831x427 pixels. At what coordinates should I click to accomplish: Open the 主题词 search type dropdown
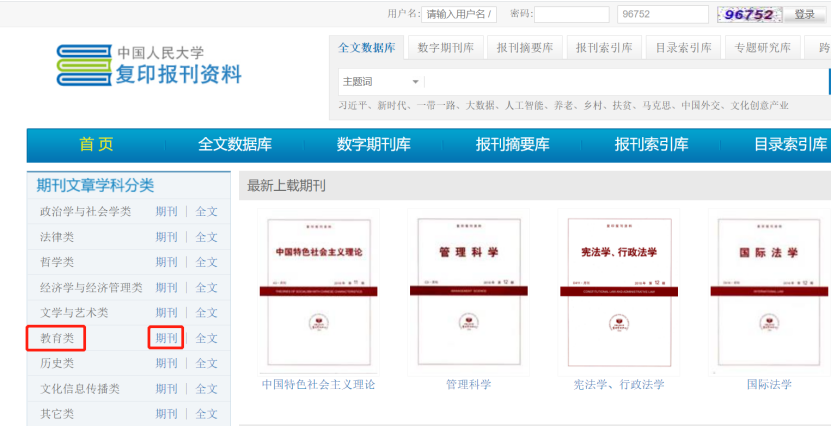point(381,82)
